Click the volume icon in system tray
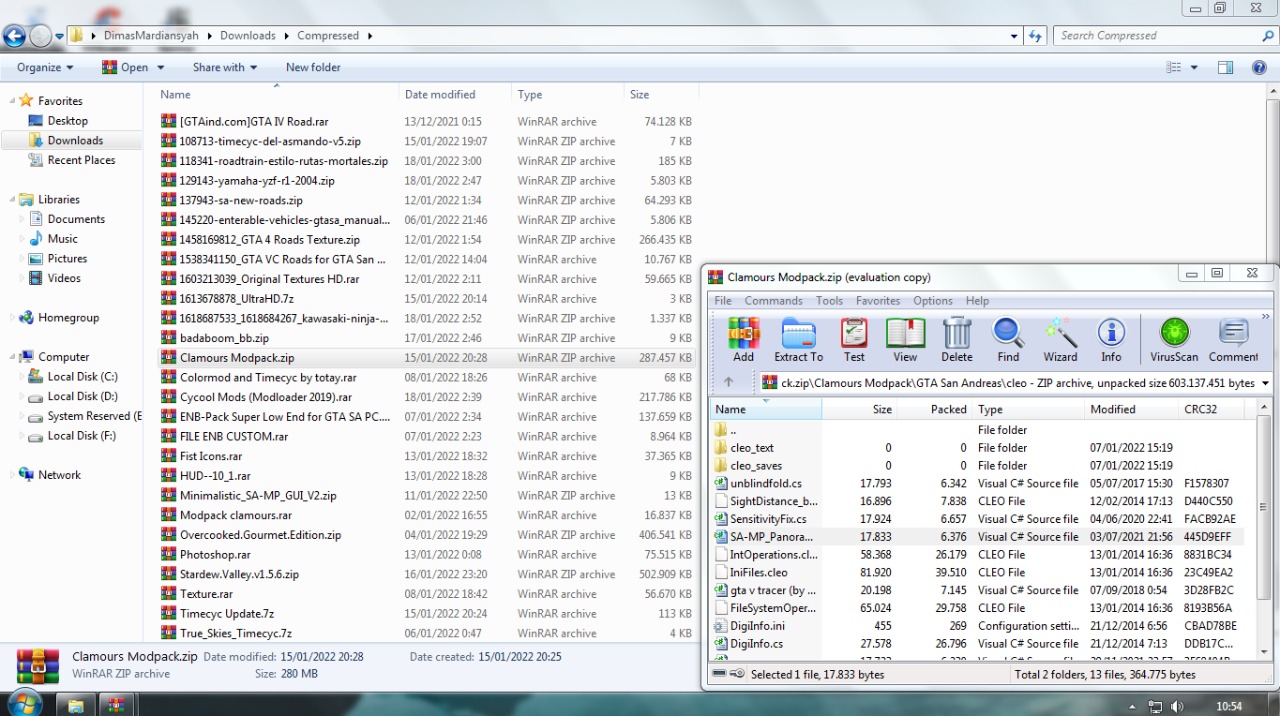The height and width of the screenshot is (716, 1280). [x=1179, y=706]
